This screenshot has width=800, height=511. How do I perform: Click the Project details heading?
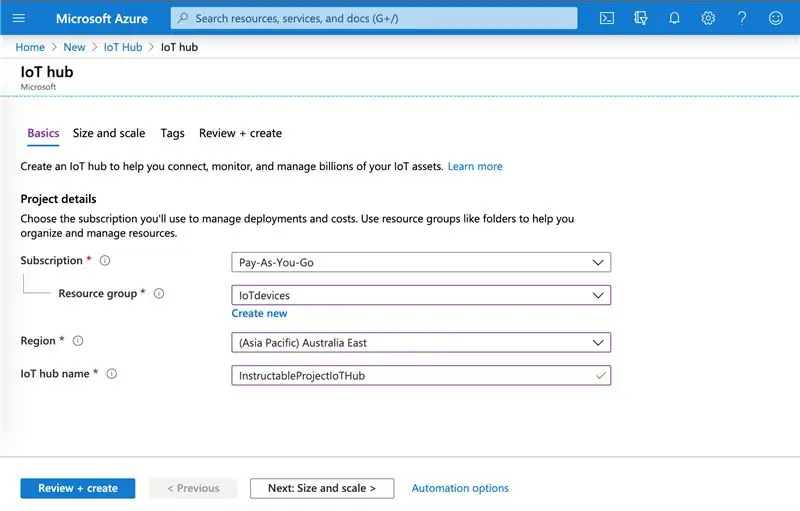pyautogui.click(x=58, y=199)
